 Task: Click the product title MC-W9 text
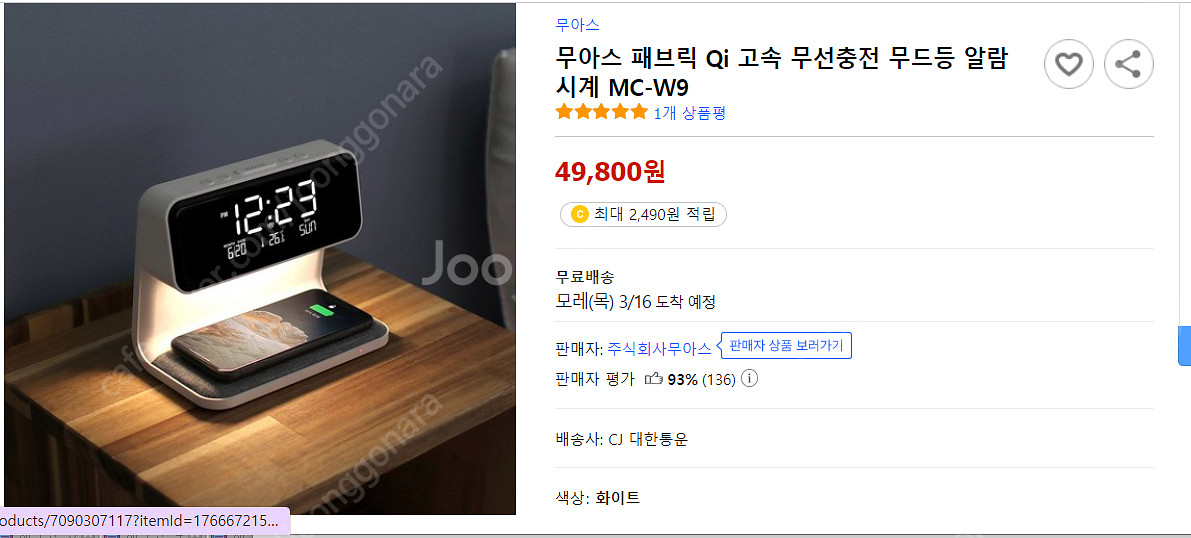(x=781, y=73)
